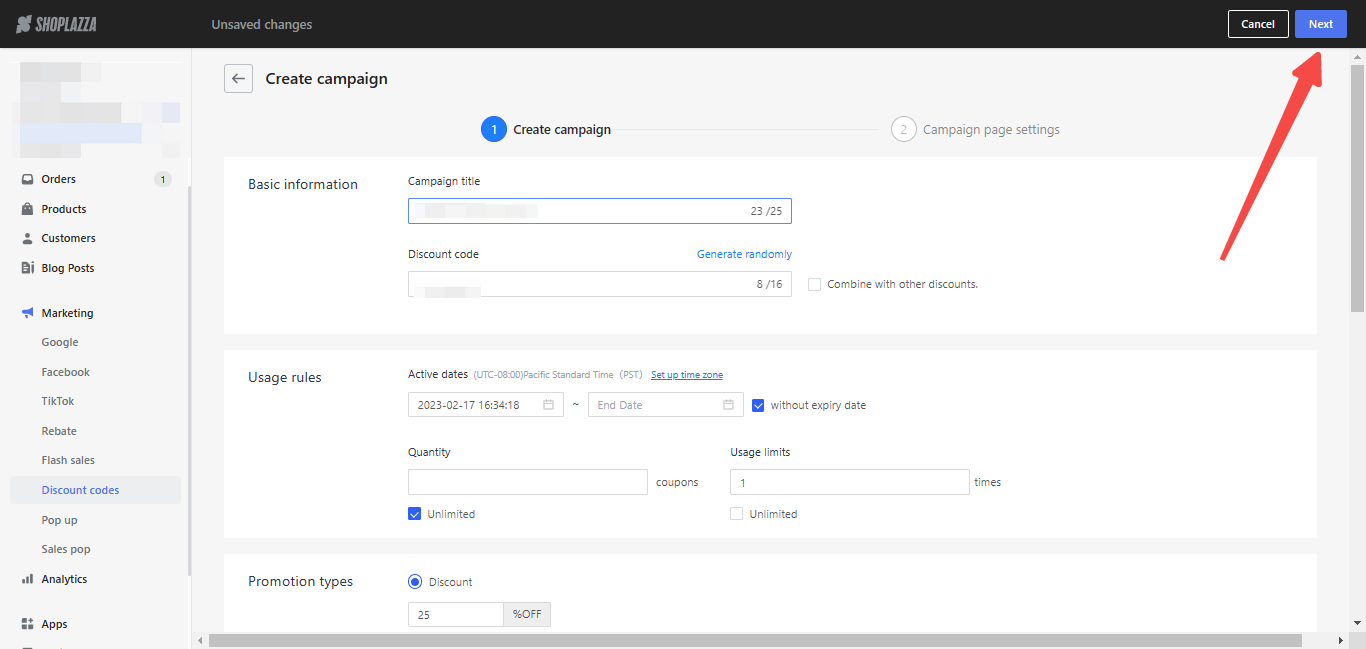Focus the Usage limits times input
This screenshot has width=1366, height=649.
pos(850,482)
